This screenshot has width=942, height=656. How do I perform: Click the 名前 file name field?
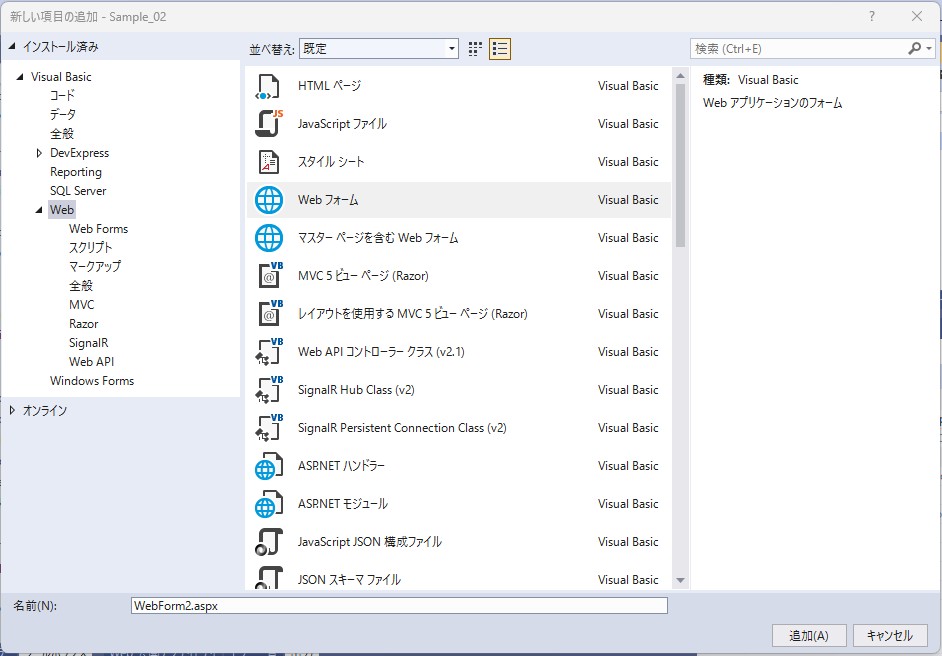tap(399, 605)
